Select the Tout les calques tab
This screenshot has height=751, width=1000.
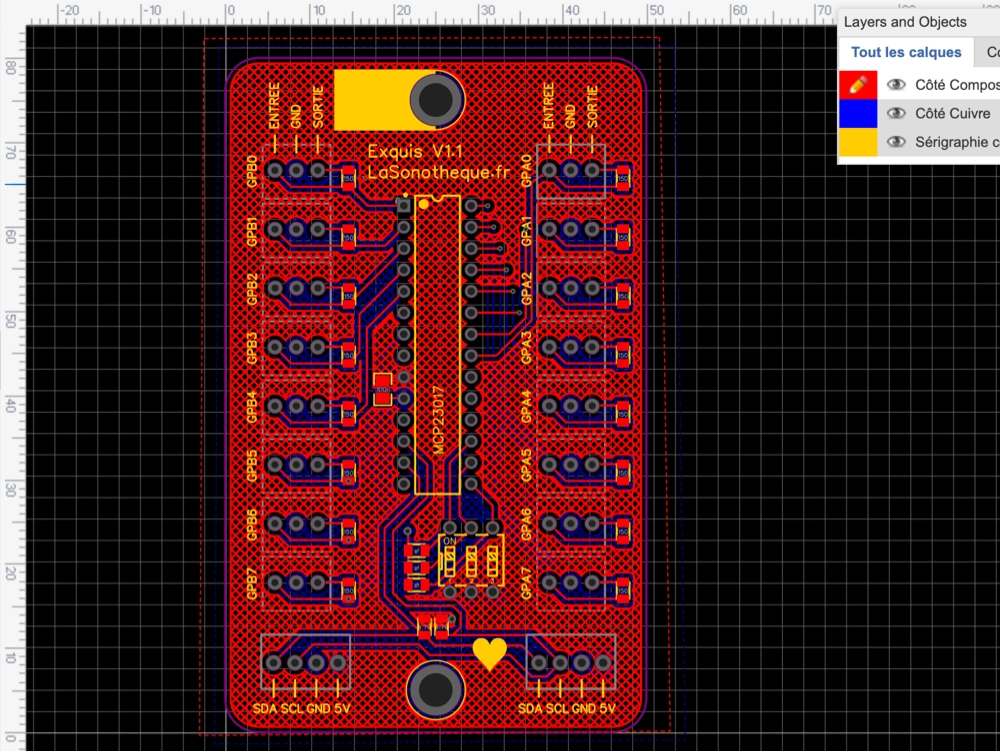coord(906,52)
